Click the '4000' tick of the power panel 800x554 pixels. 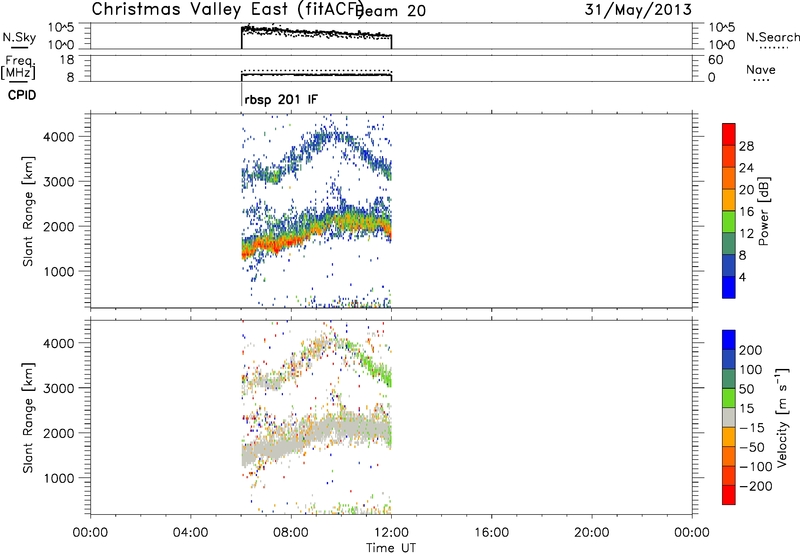point(58,137)
